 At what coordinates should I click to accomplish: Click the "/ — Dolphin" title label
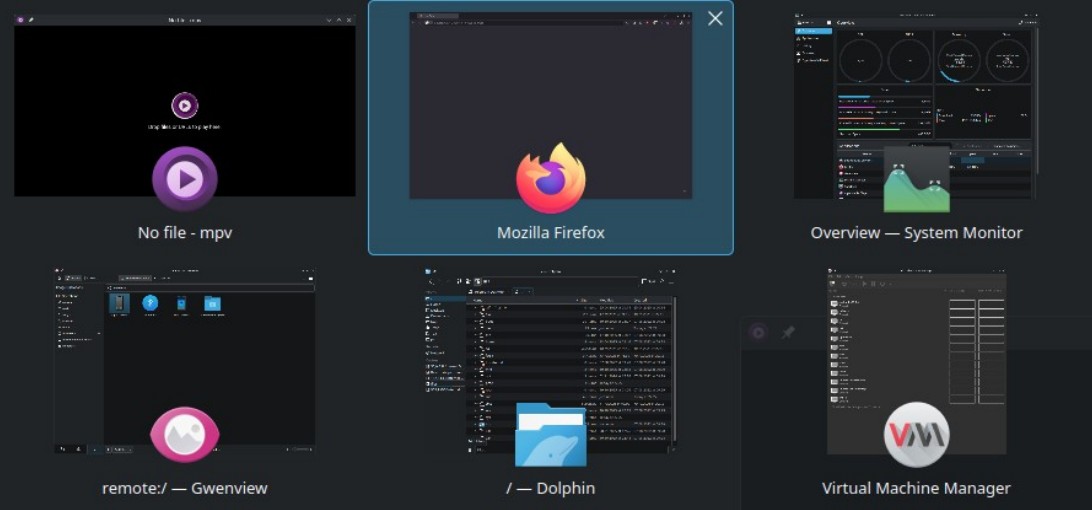coord(550,489)
